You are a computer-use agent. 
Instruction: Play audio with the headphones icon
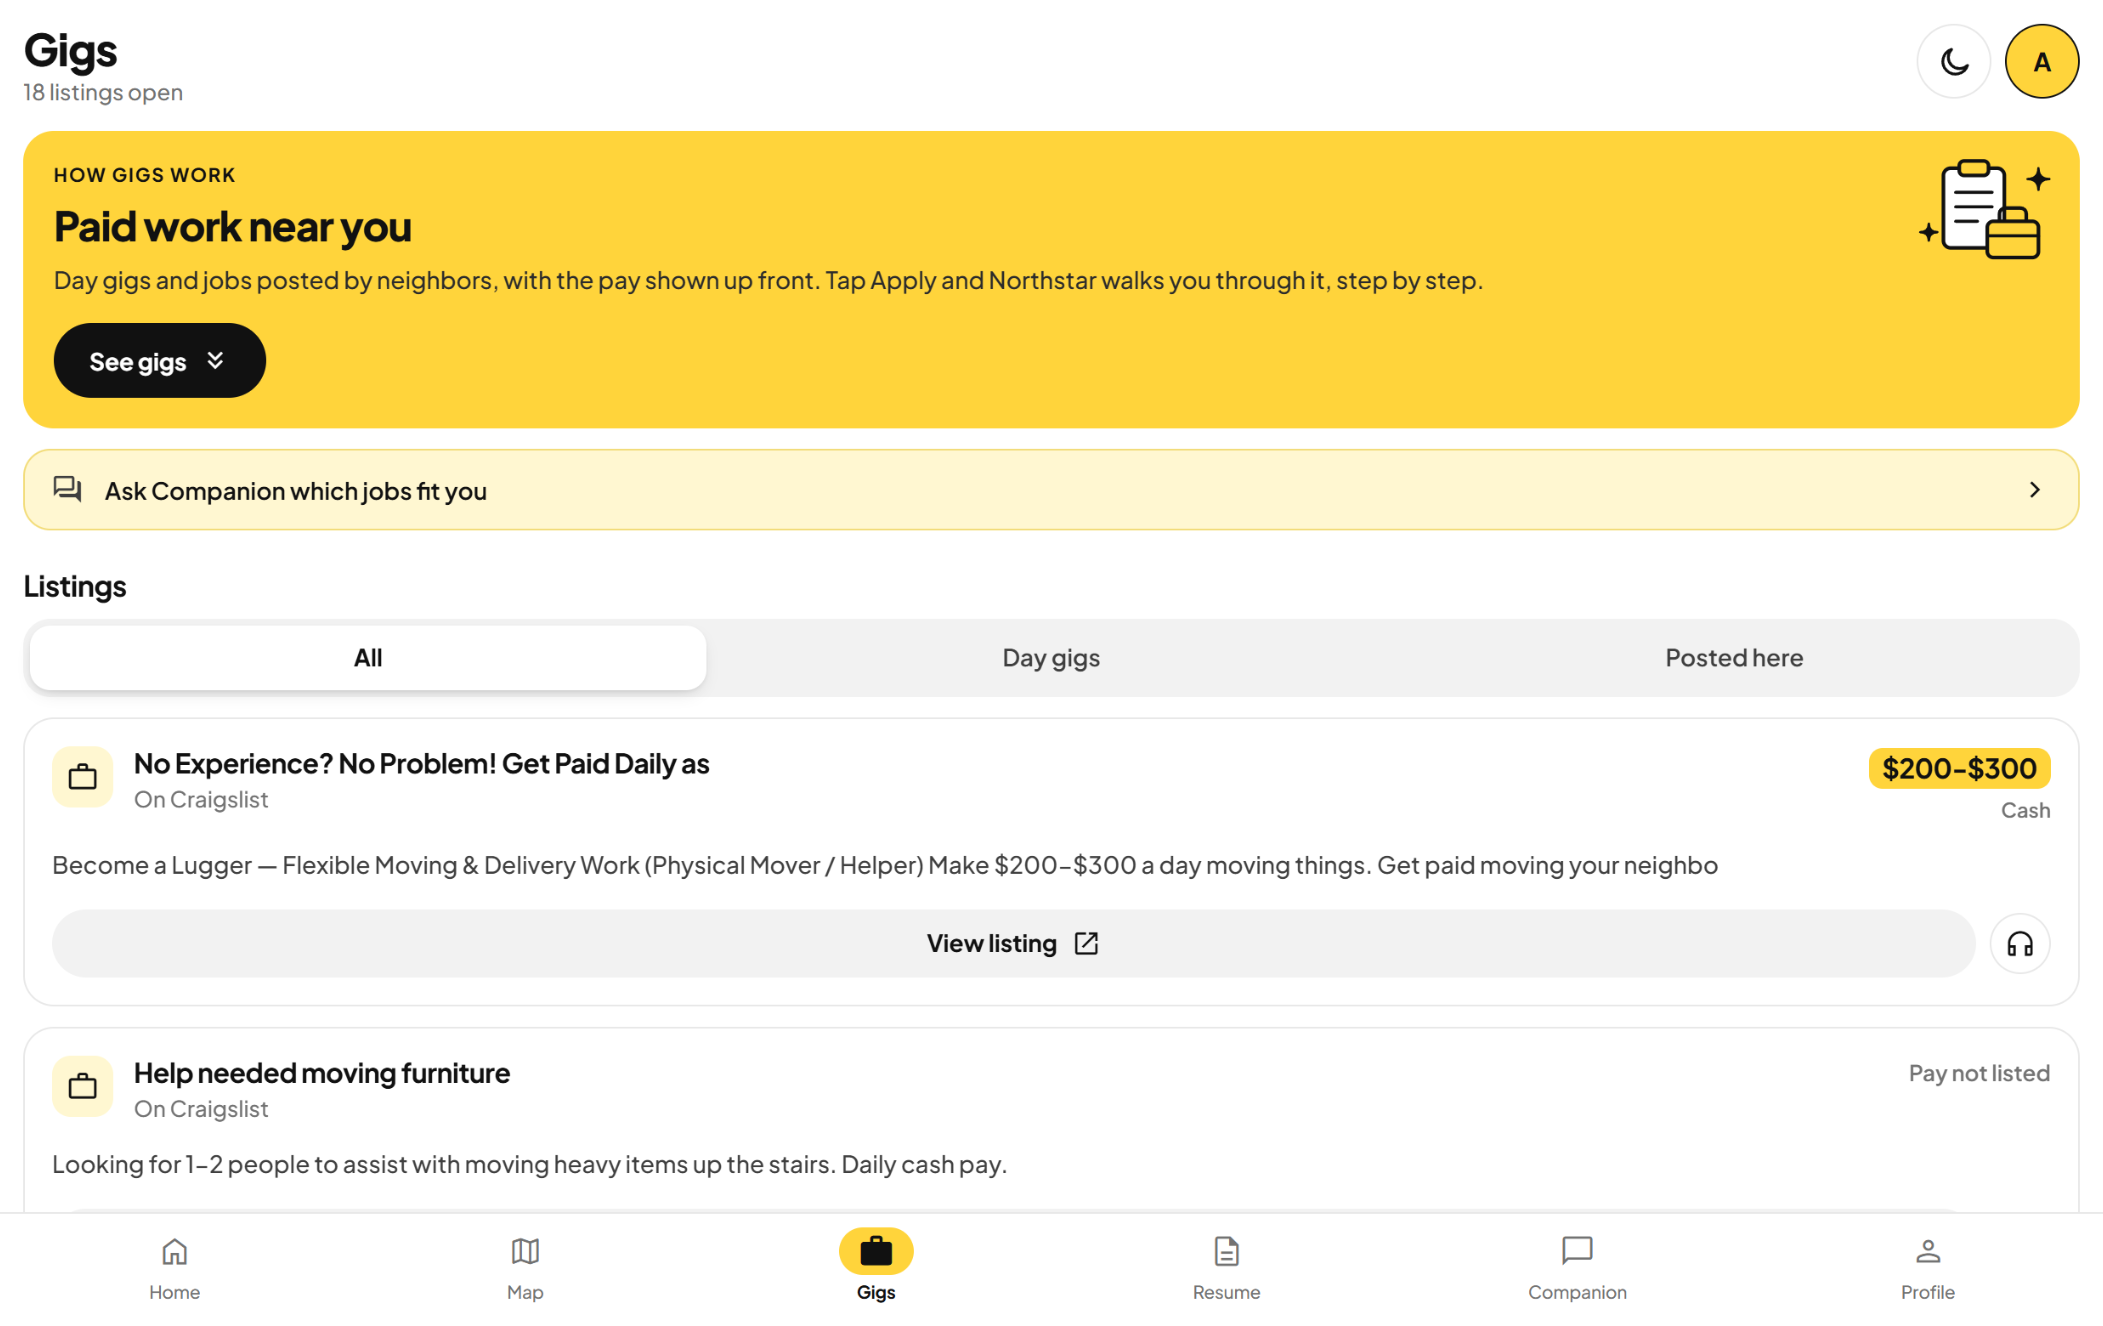click(x=2020, y=943)
